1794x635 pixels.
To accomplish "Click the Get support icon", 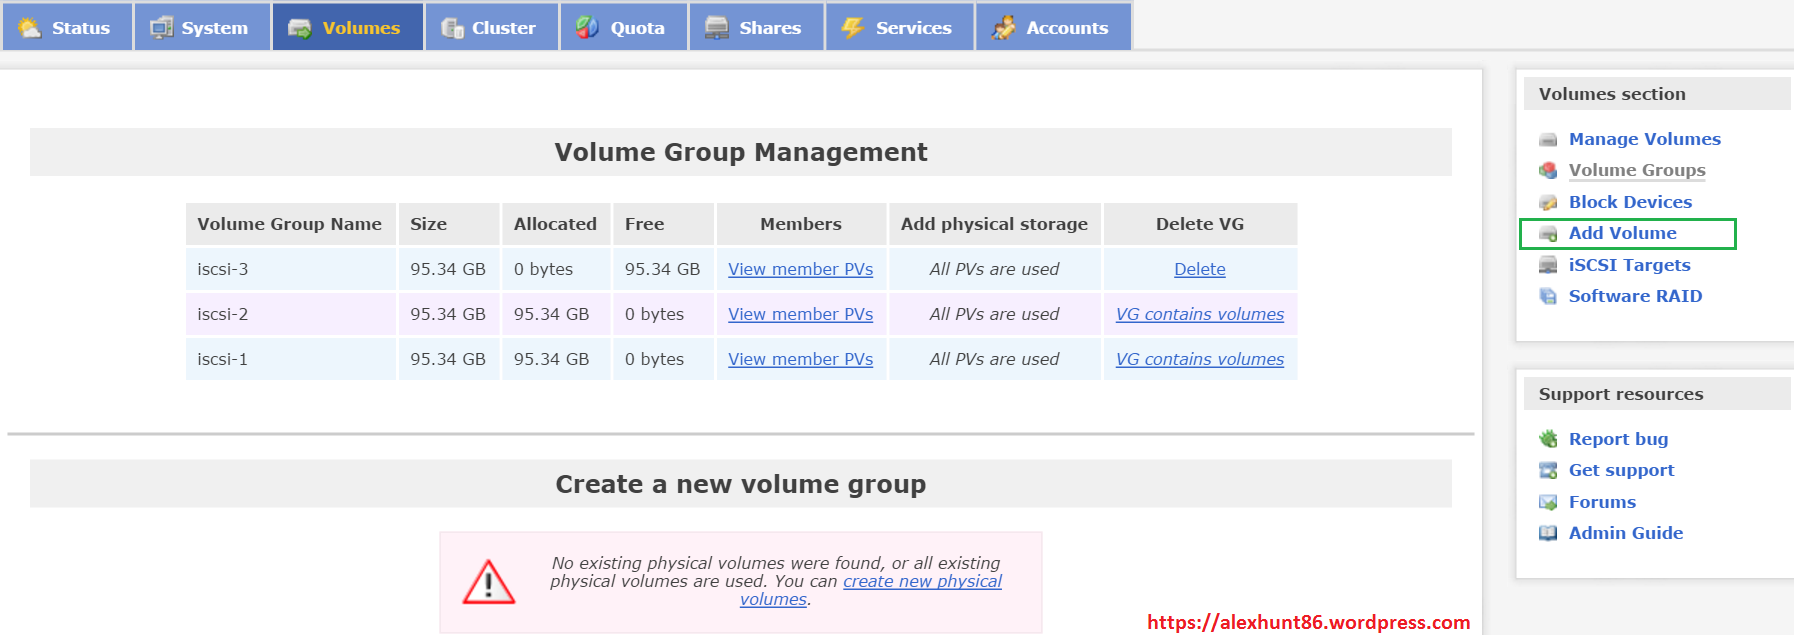I will tap(1548, 471).
